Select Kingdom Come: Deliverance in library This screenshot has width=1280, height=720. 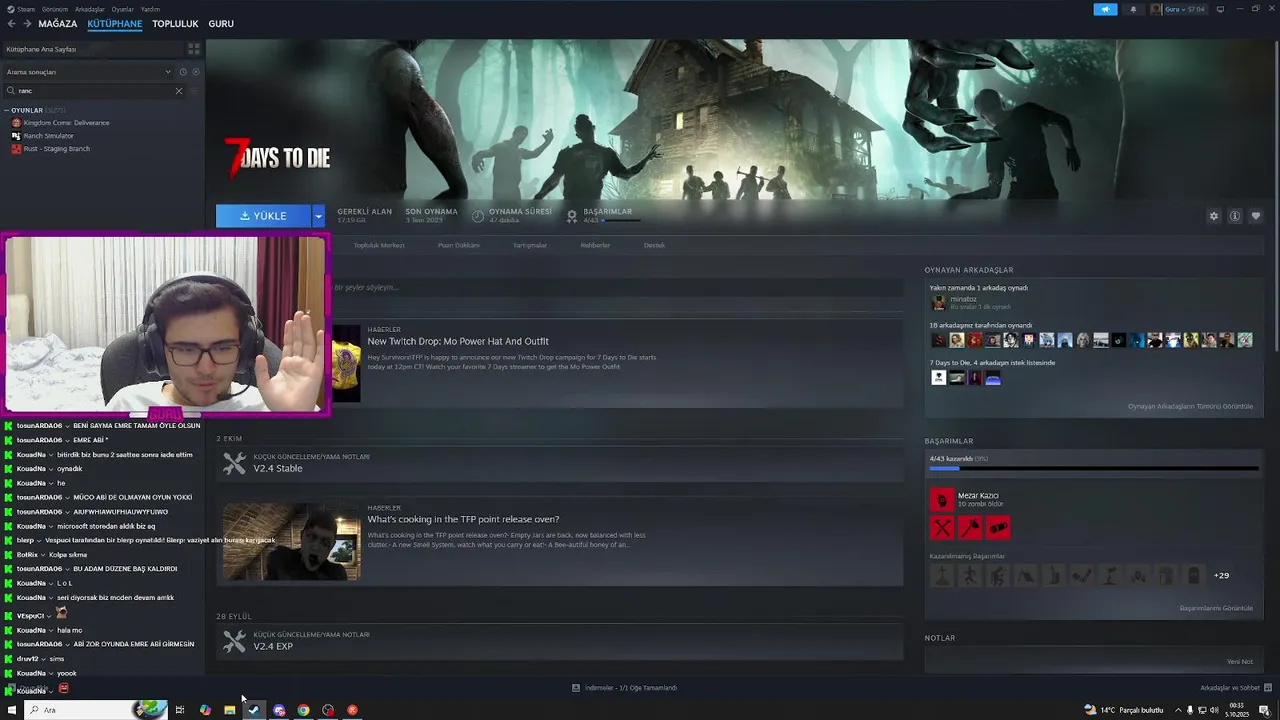(x=66, y=123)
